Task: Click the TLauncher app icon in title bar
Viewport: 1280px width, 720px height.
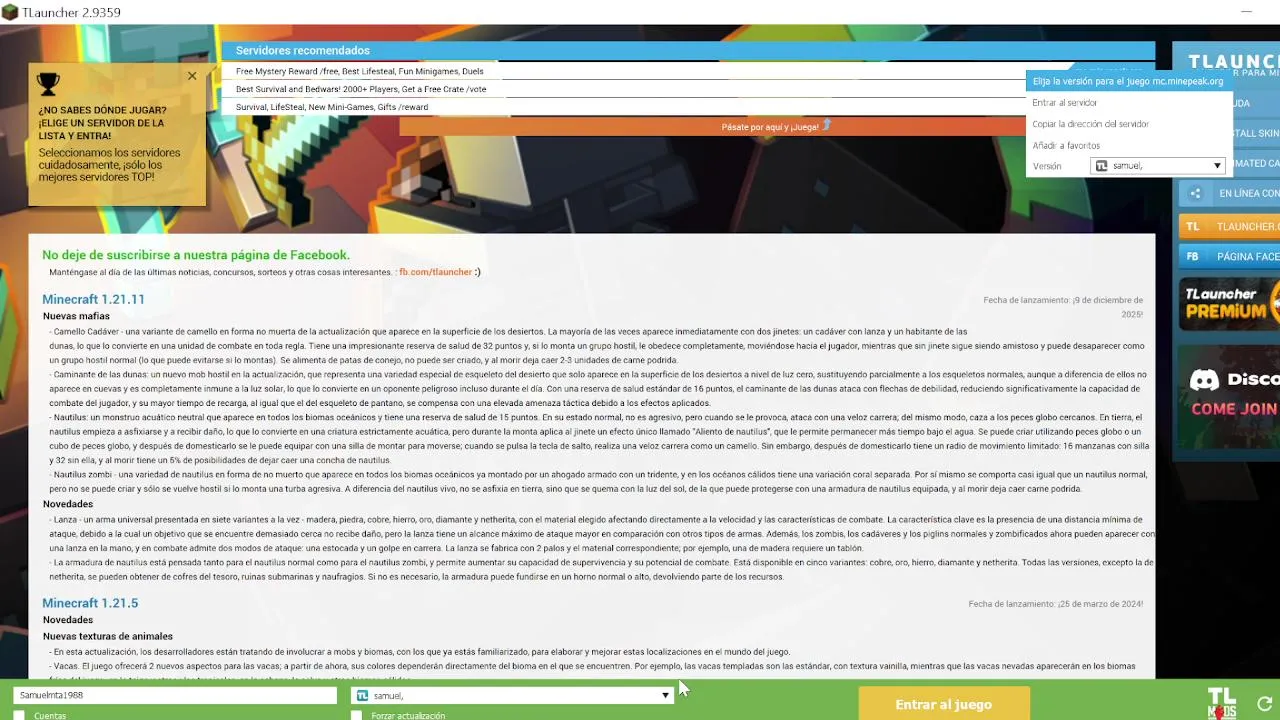Action: coord(10,12)
